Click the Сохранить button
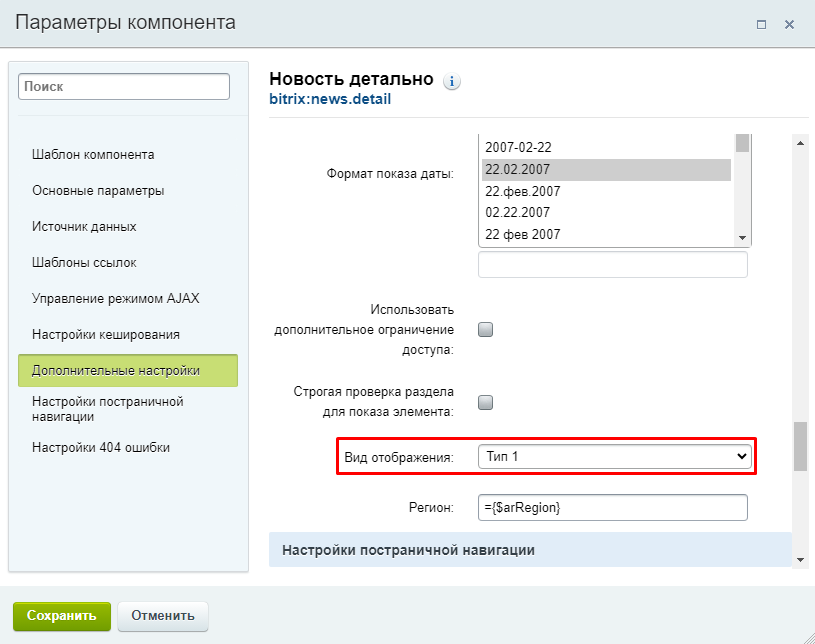The width and height of the screenshot is (815, 644). click(x=62, y=616)
